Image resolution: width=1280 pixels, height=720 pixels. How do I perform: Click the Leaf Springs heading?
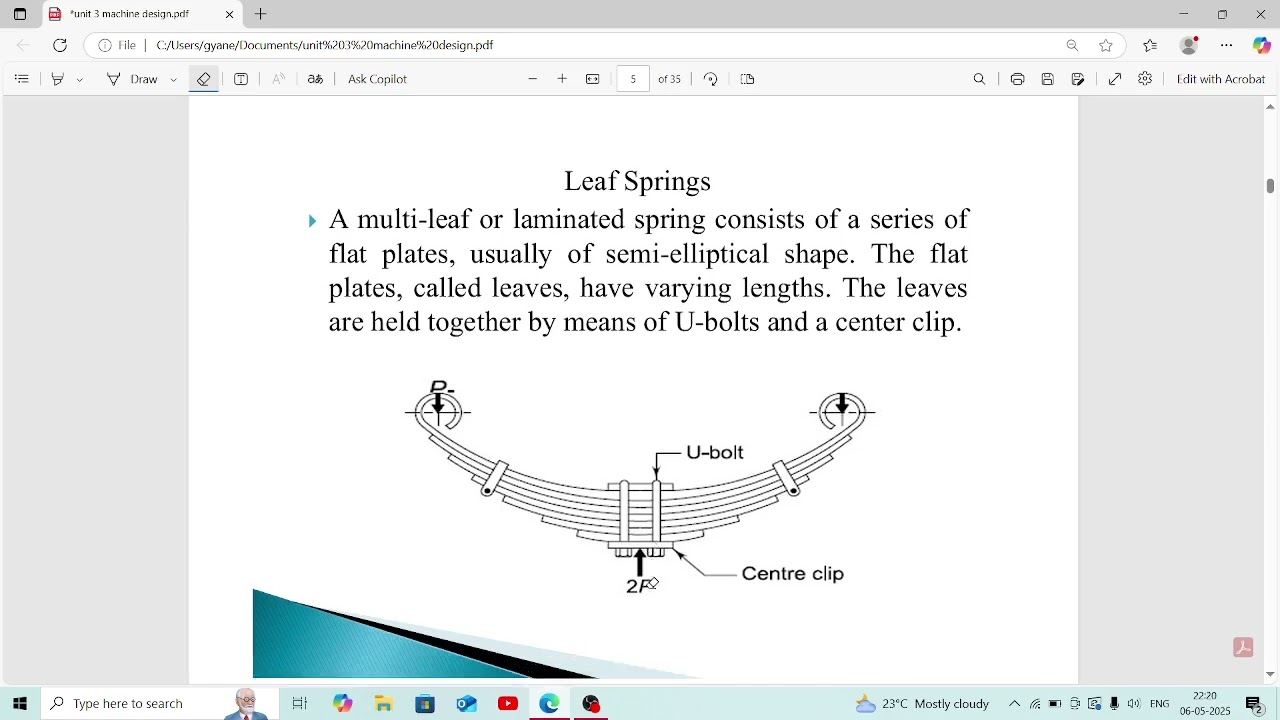point(638,181)
